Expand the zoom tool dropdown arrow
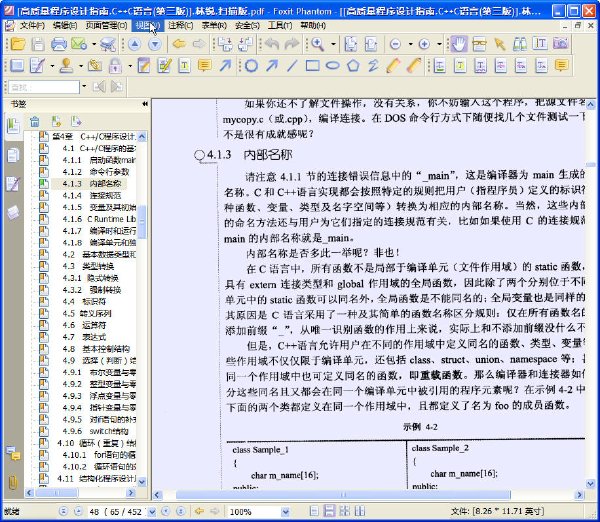The height and width of the screenshot is (522, 600). (x=333, y=44)
